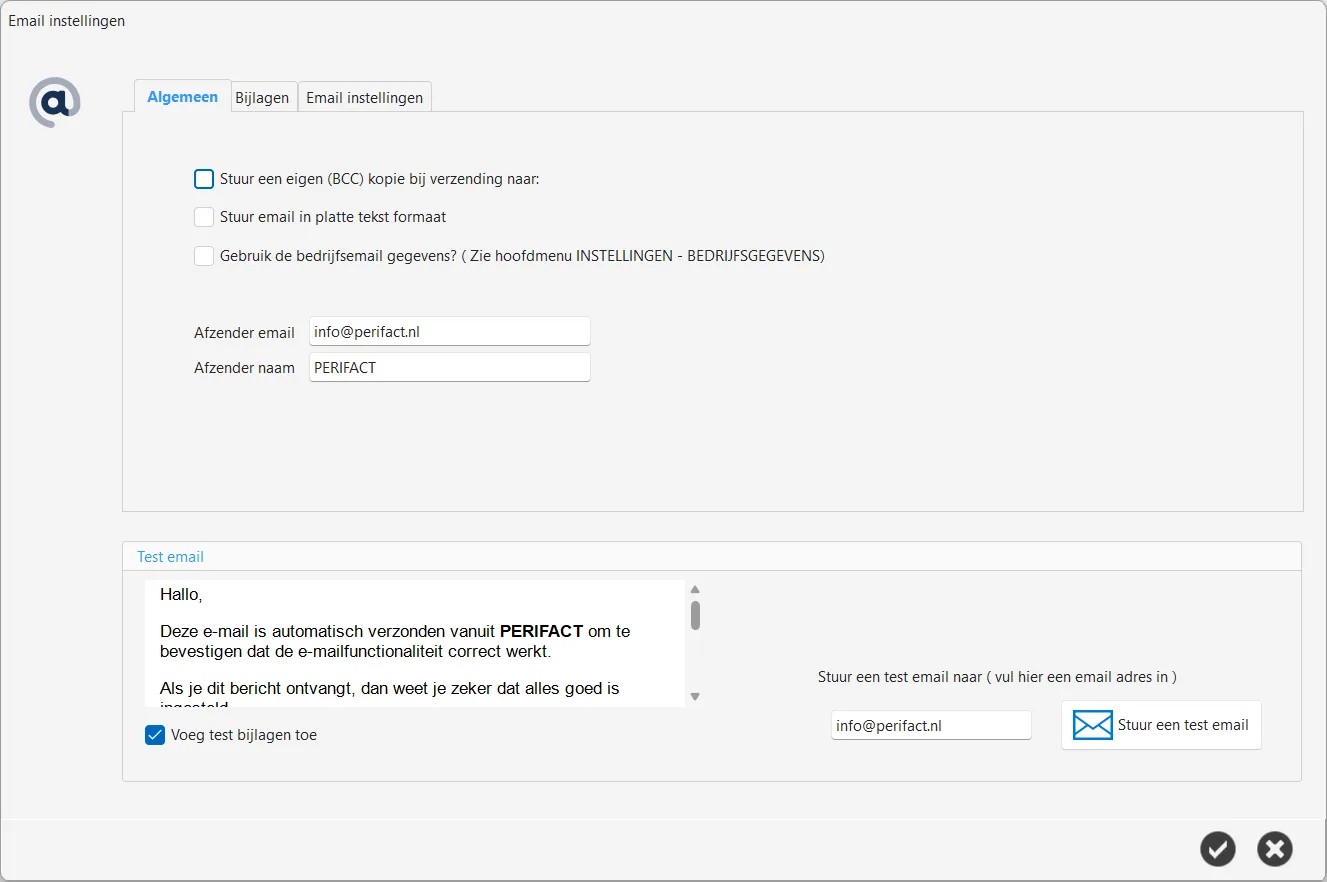This screenshot has width=1327, height=882.
Task: Click the bold PERIFACT word in the message
Action: [541, 631]
